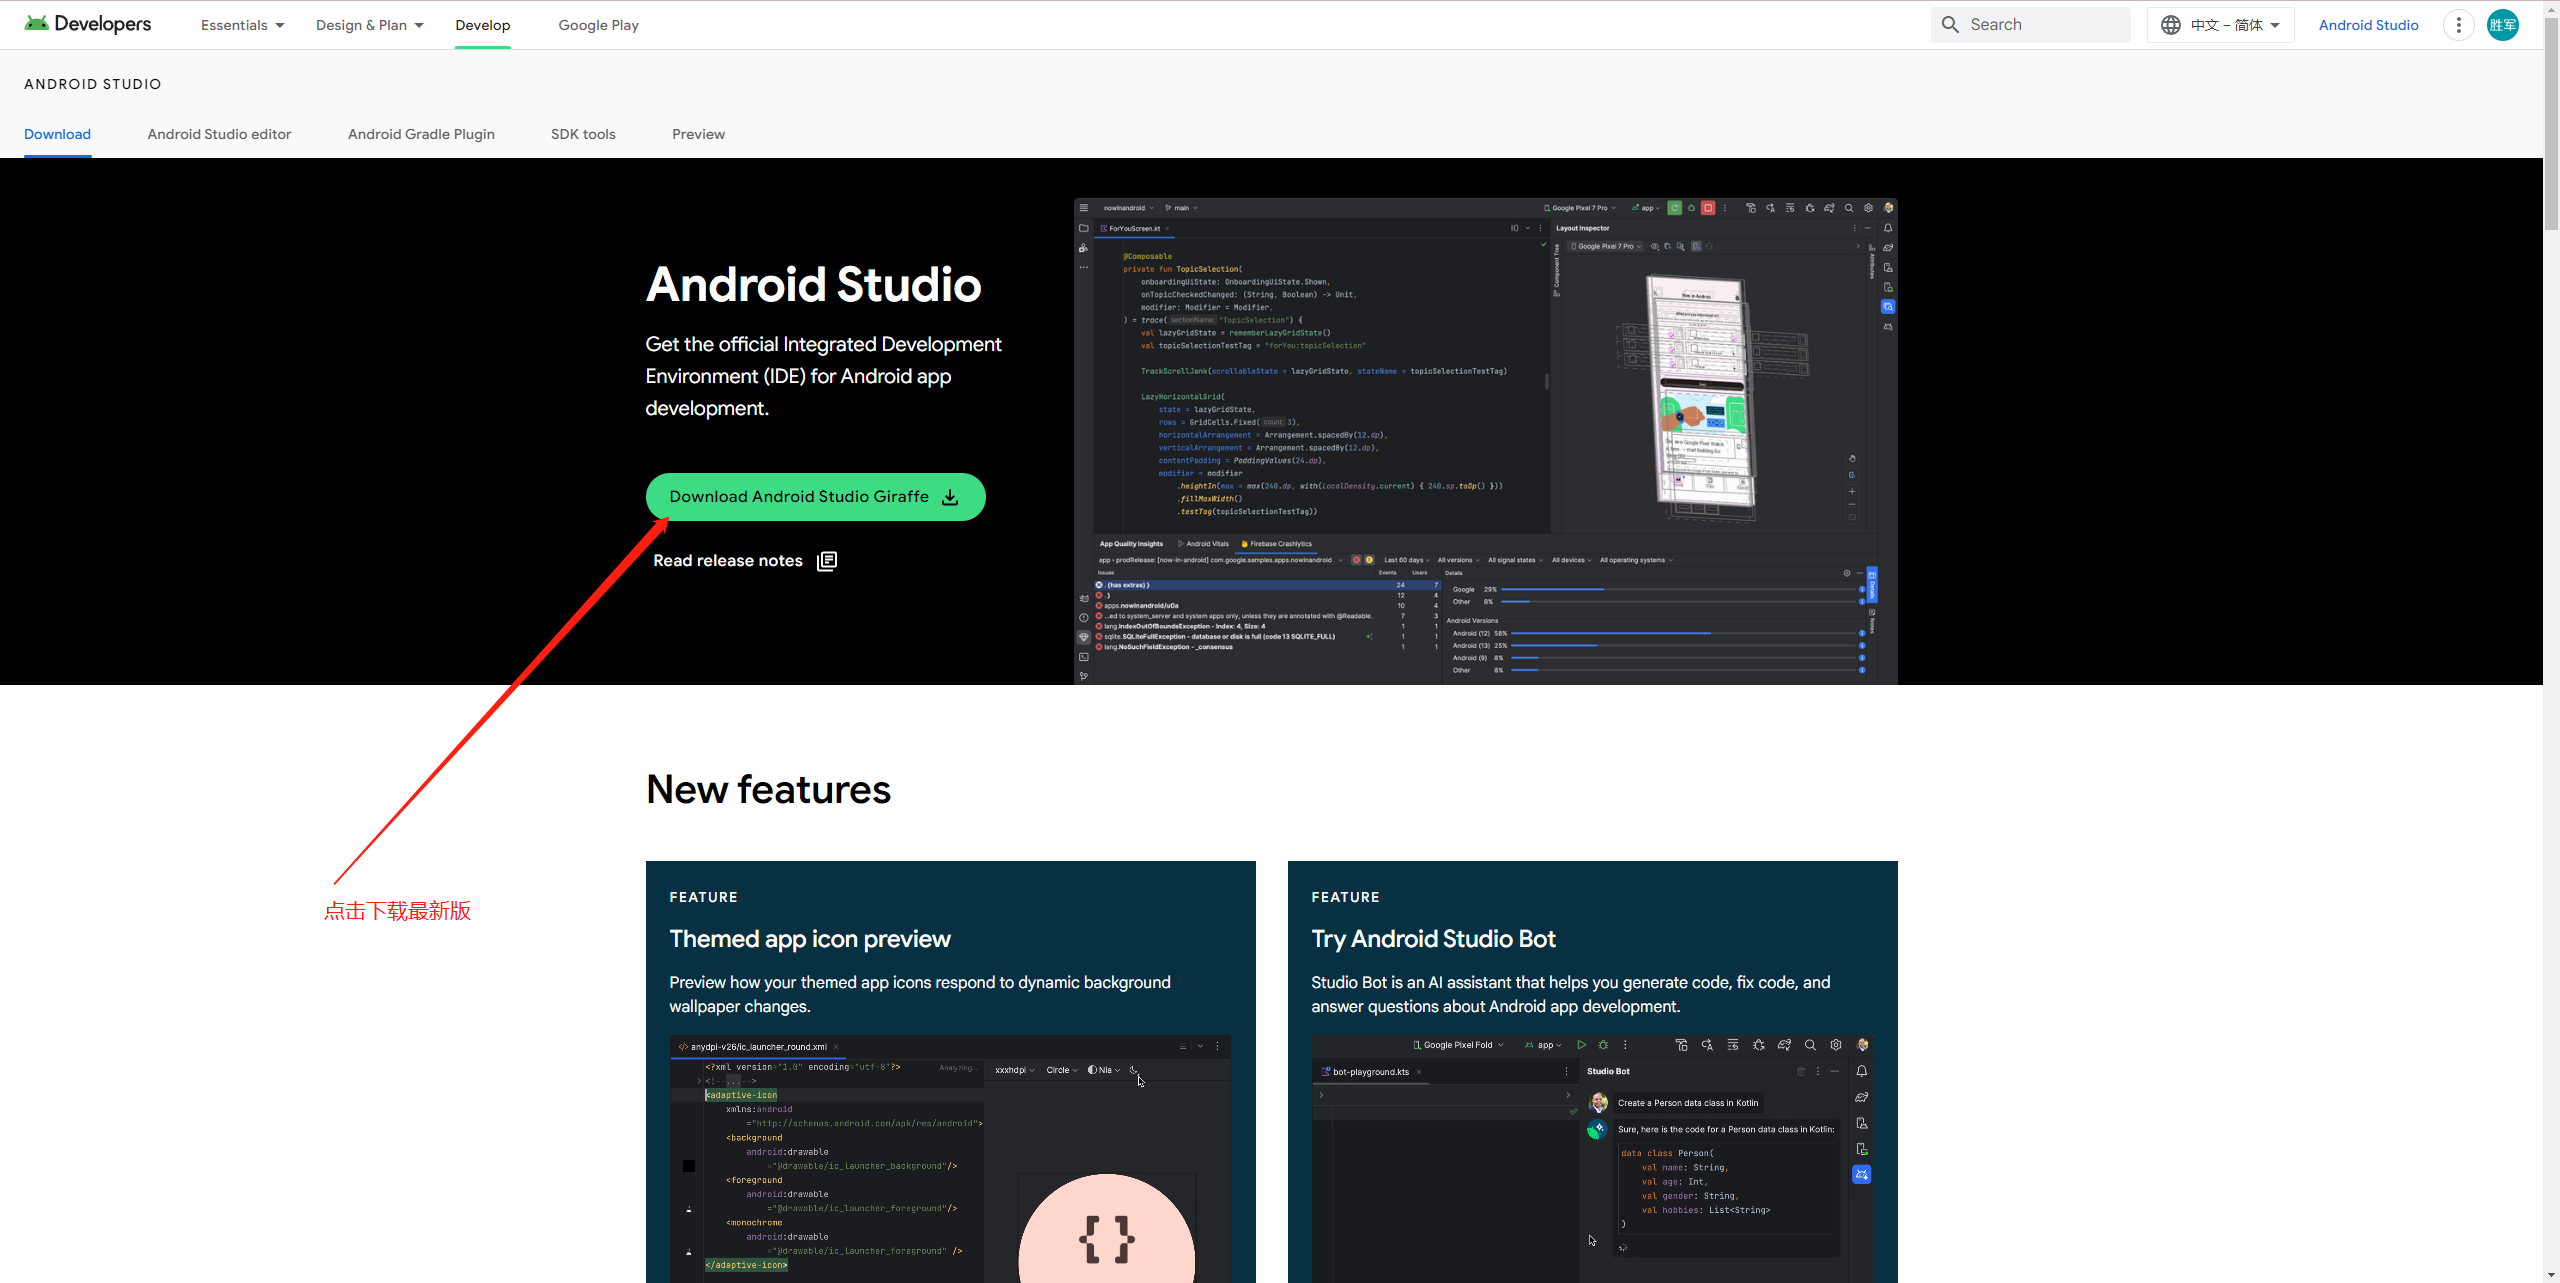Expand the Design & Plan dropdown
Image resolution: width=2560 pixels, height=1283 pixels.
point(369,25)
